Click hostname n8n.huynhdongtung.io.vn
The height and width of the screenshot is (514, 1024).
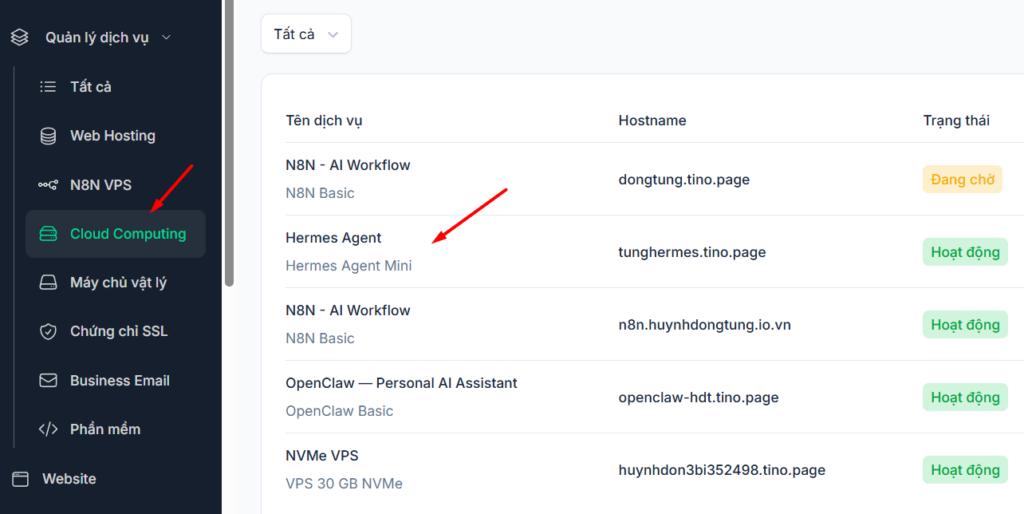(x=705, y=325)
